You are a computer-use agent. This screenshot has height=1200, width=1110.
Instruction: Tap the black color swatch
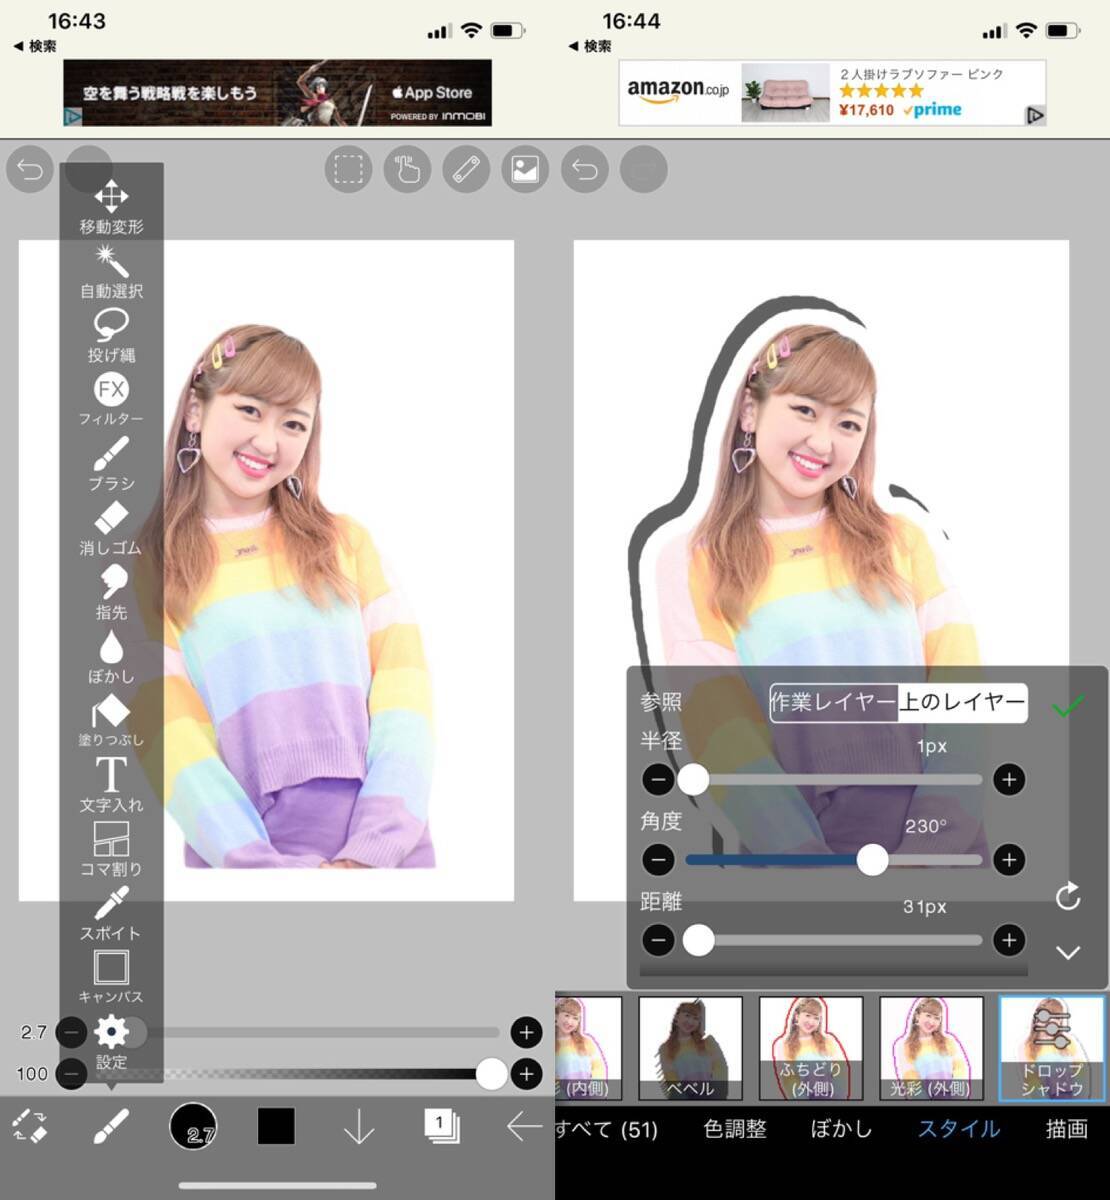pyautogui.click(x=276, y=1126)
